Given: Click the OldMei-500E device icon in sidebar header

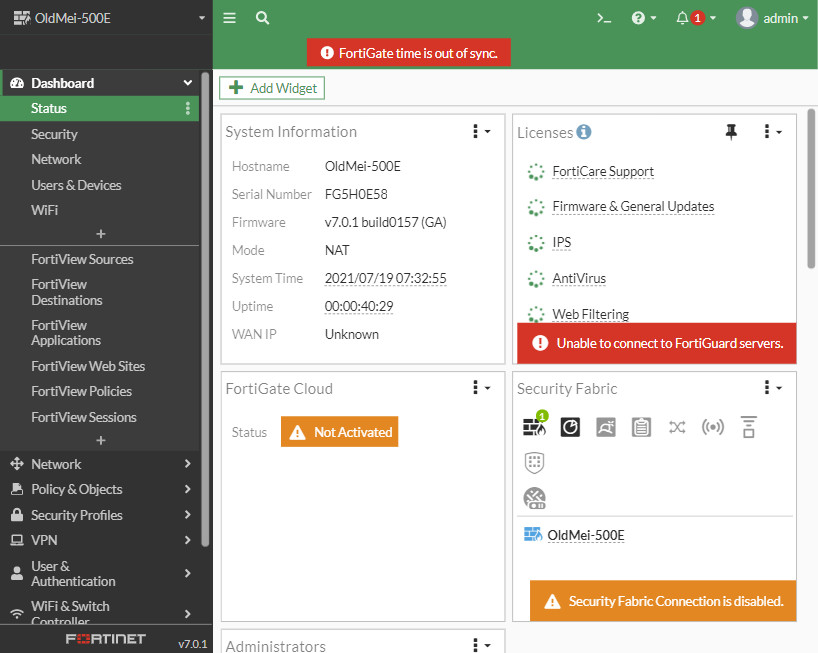Looking at the screenshot, I should pyautogui.click(x=21, y=18).
